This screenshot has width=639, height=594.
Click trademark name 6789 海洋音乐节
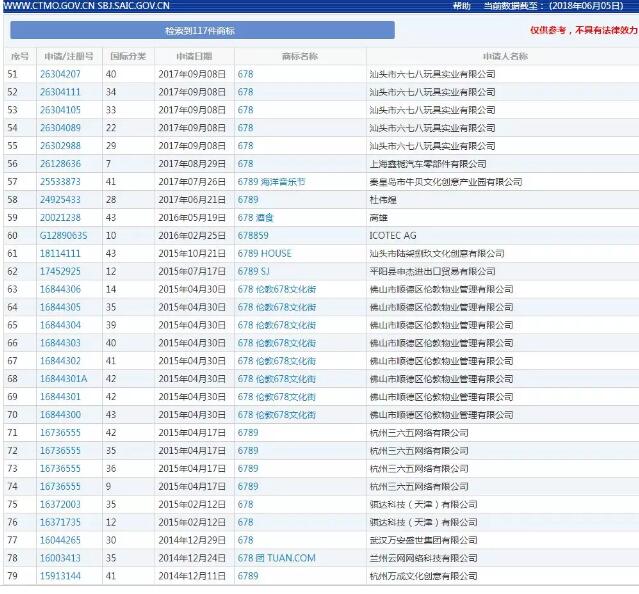(271, 182)
